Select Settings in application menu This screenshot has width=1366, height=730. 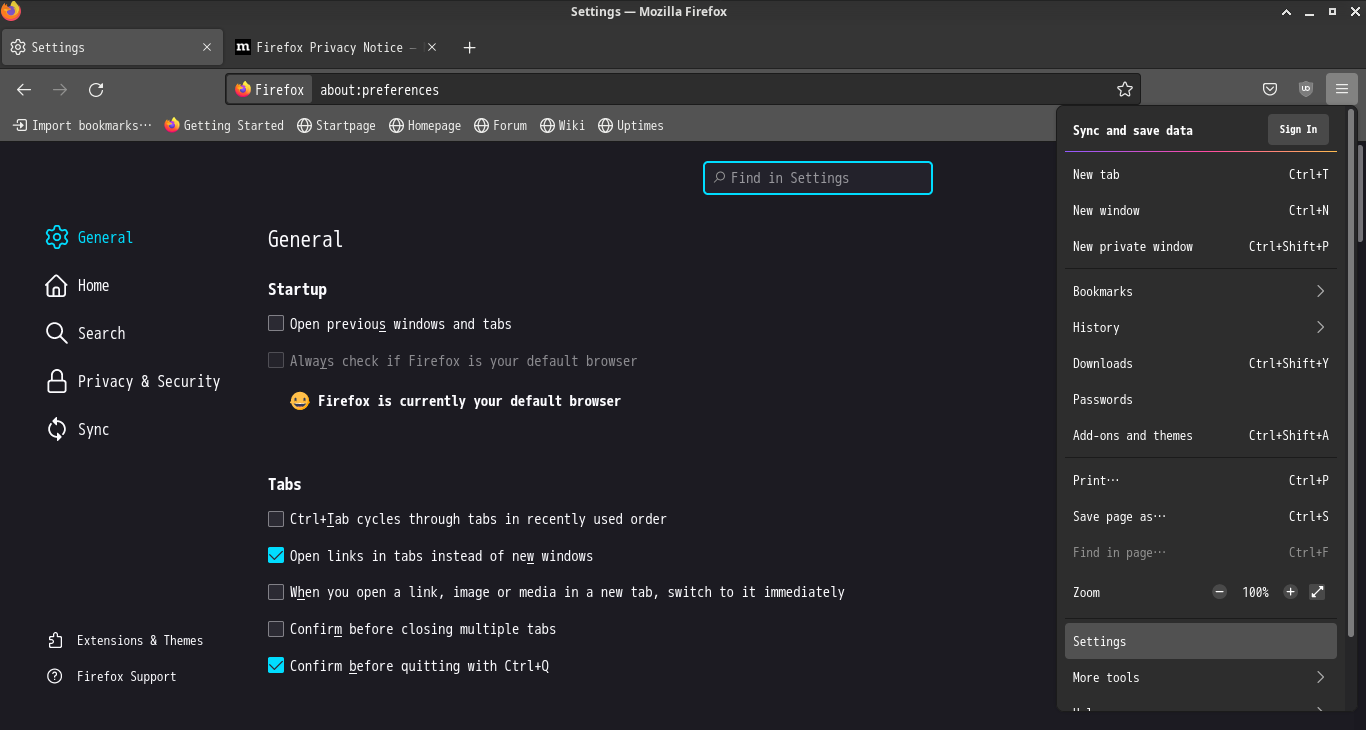[x=1200, y=641]
